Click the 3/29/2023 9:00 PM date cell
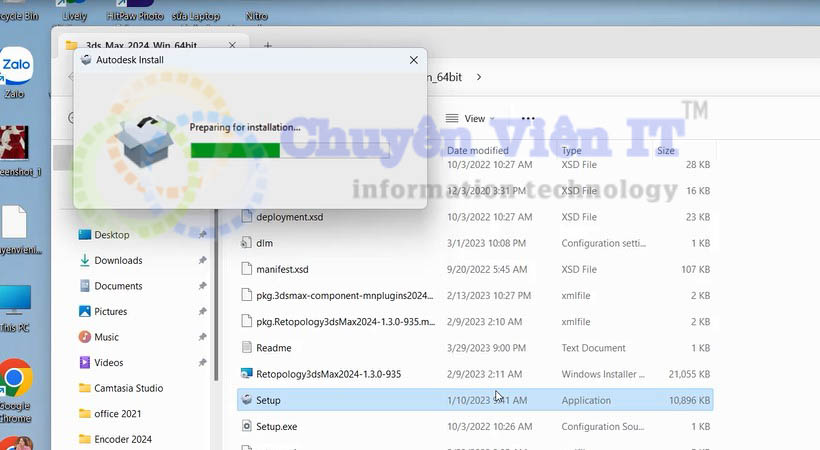 pyautogui.click(x=486, y=348)
